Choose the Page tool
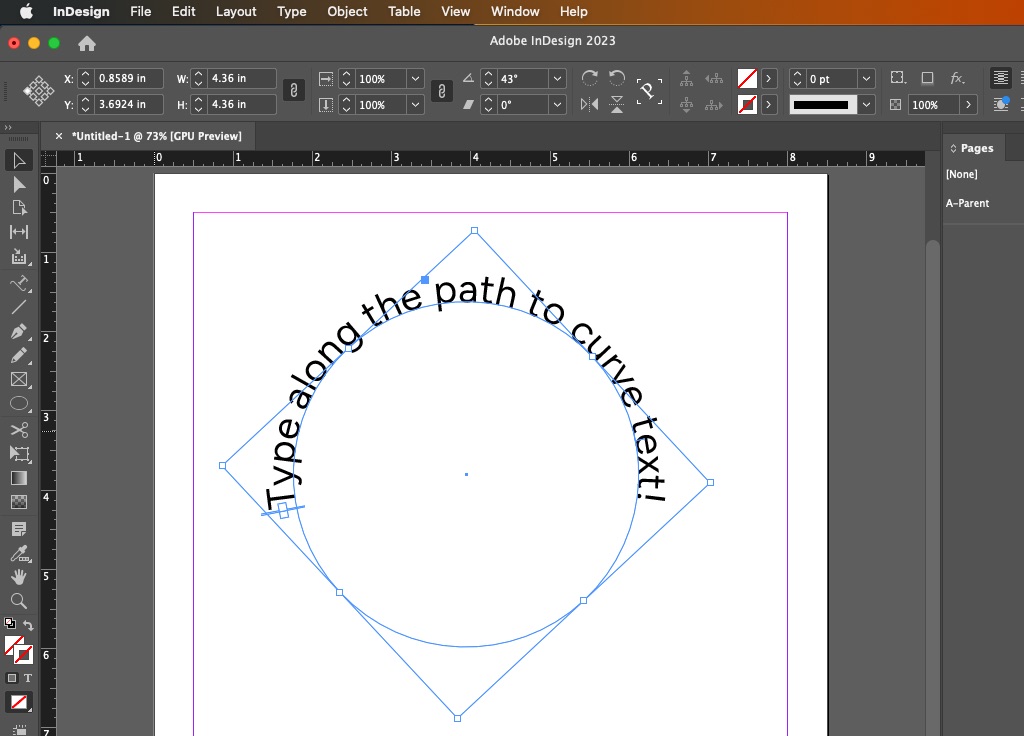This screenshot has height=736, width=1024. [x=19, y=208]
